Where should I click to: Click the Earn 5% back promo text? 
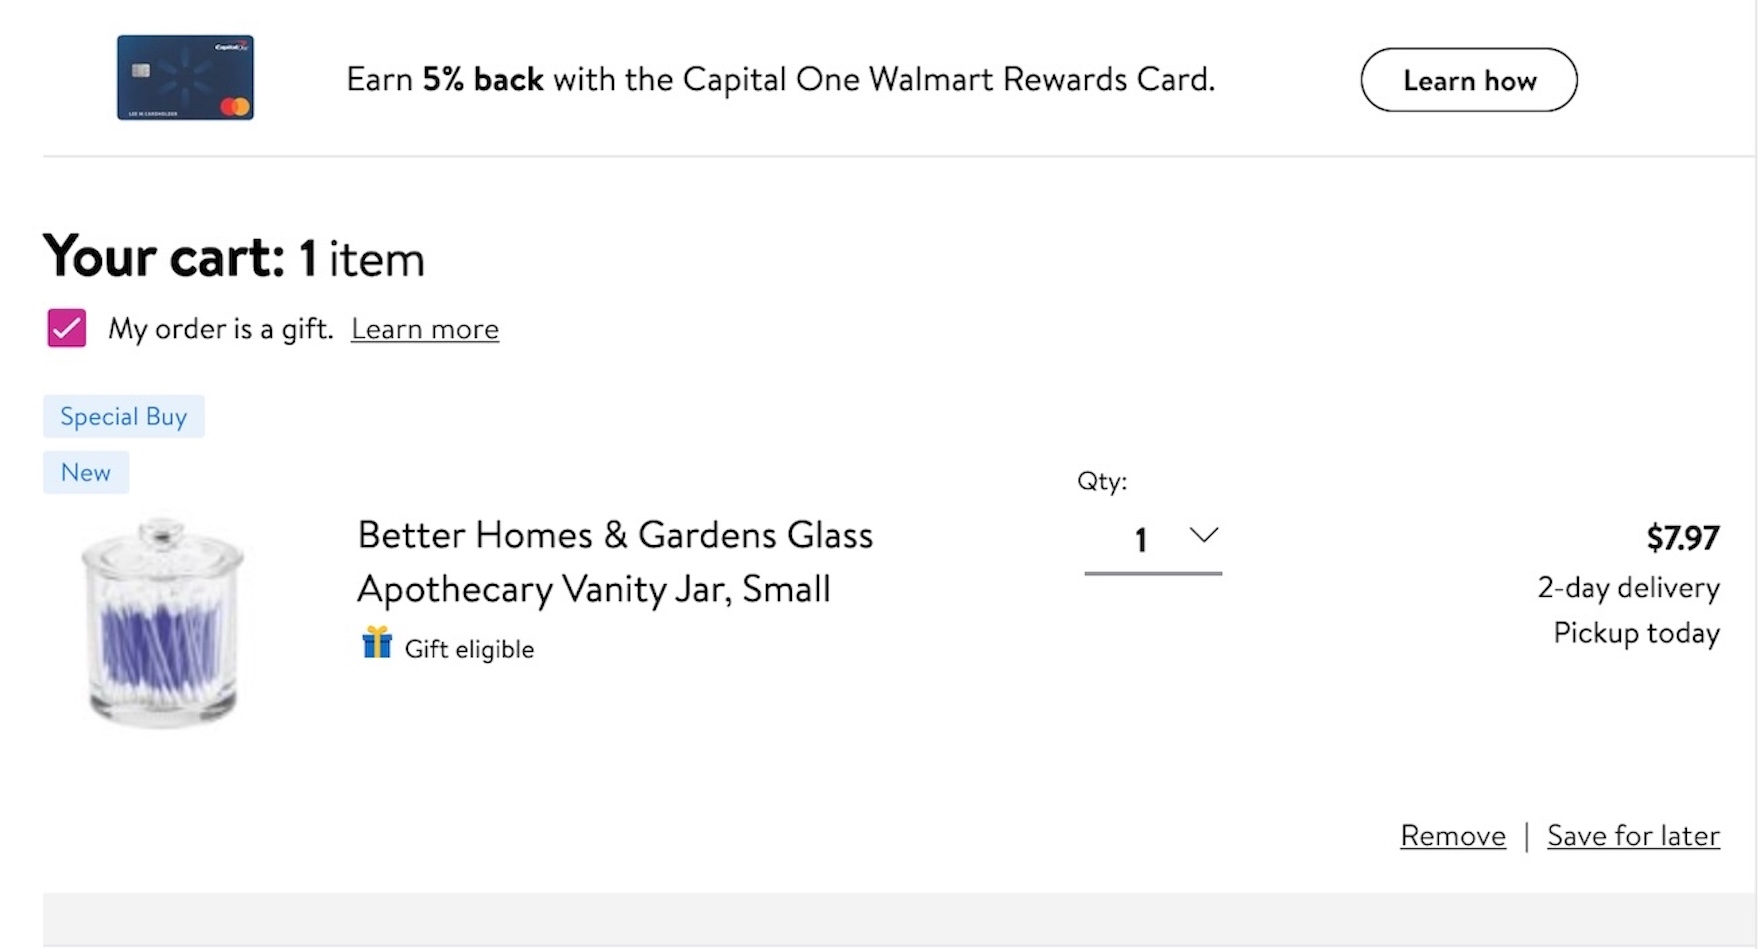pos(780,79)
